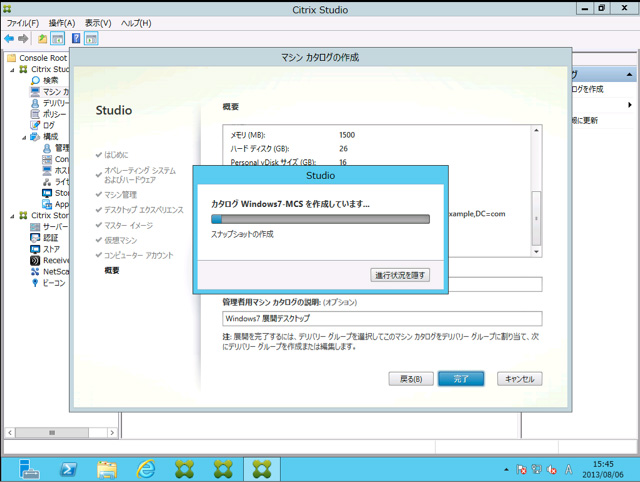
Task: Click the コンピューター アカウント wizard step
Action: (139, 255)
